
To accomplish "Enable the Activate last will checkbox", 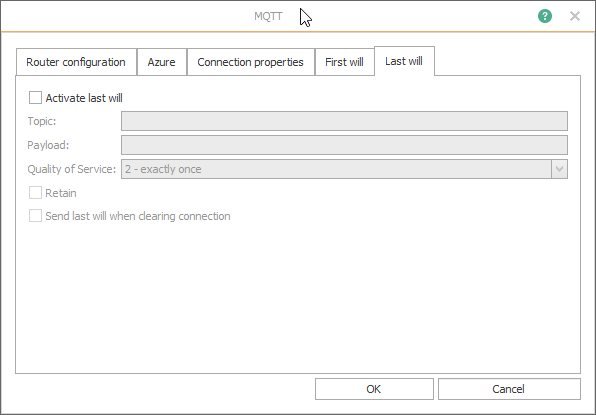I will (35, 98).
